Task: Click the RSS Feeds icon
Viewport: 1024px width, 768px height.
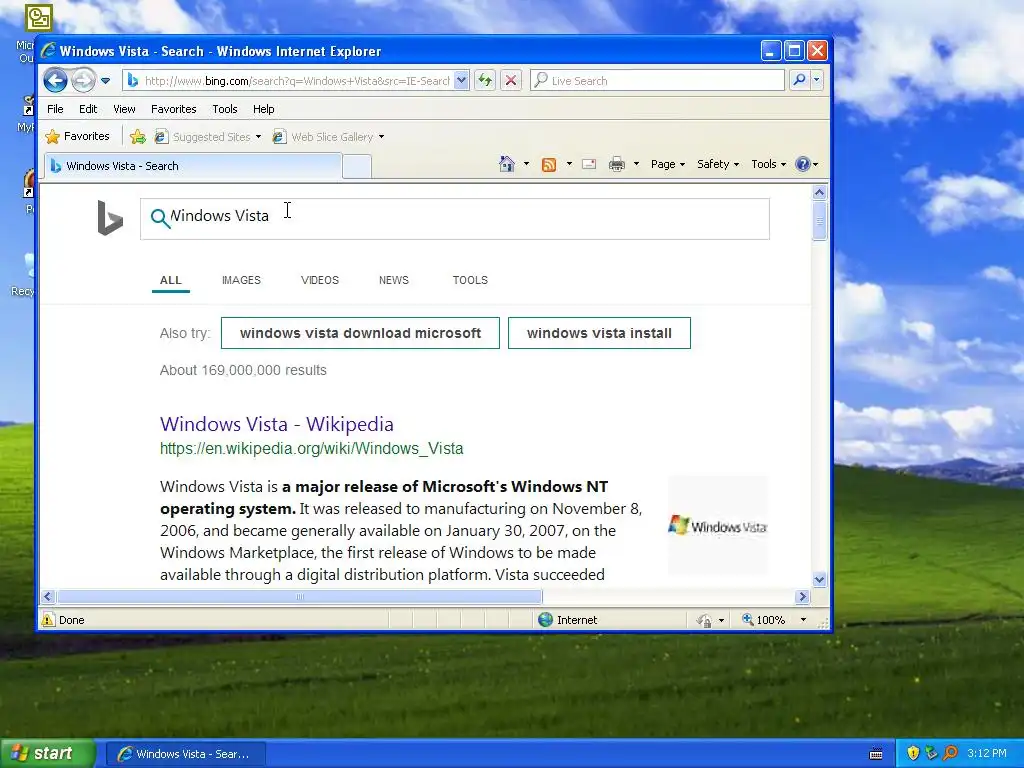Action: click(x=549, y=164)
